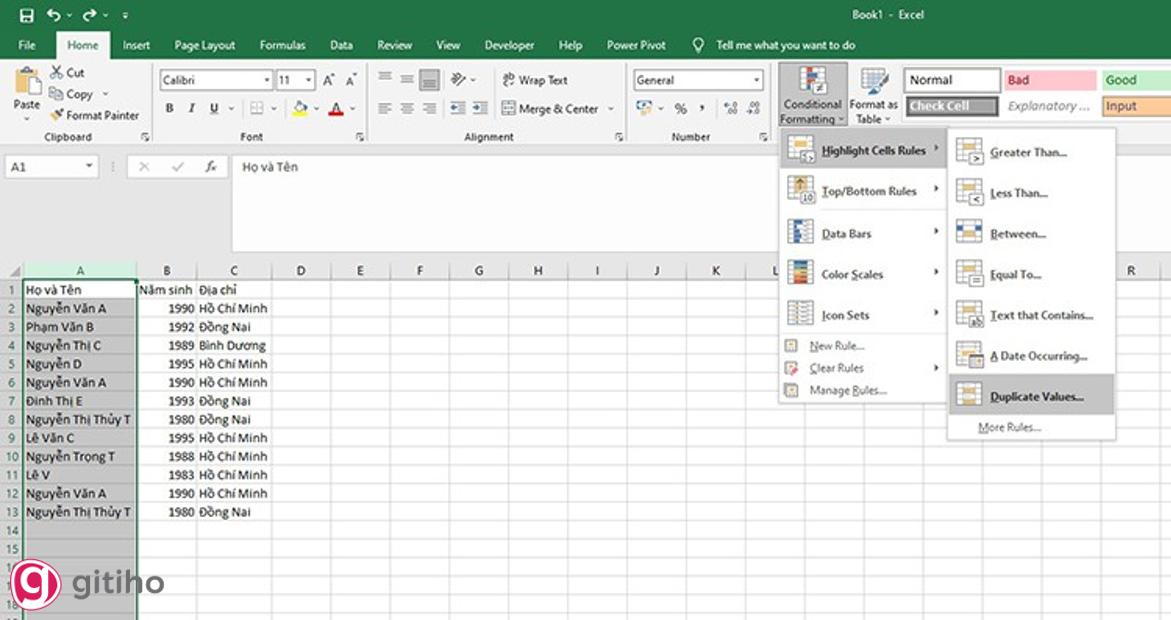Toggle italic formatting

pos(191,108)
